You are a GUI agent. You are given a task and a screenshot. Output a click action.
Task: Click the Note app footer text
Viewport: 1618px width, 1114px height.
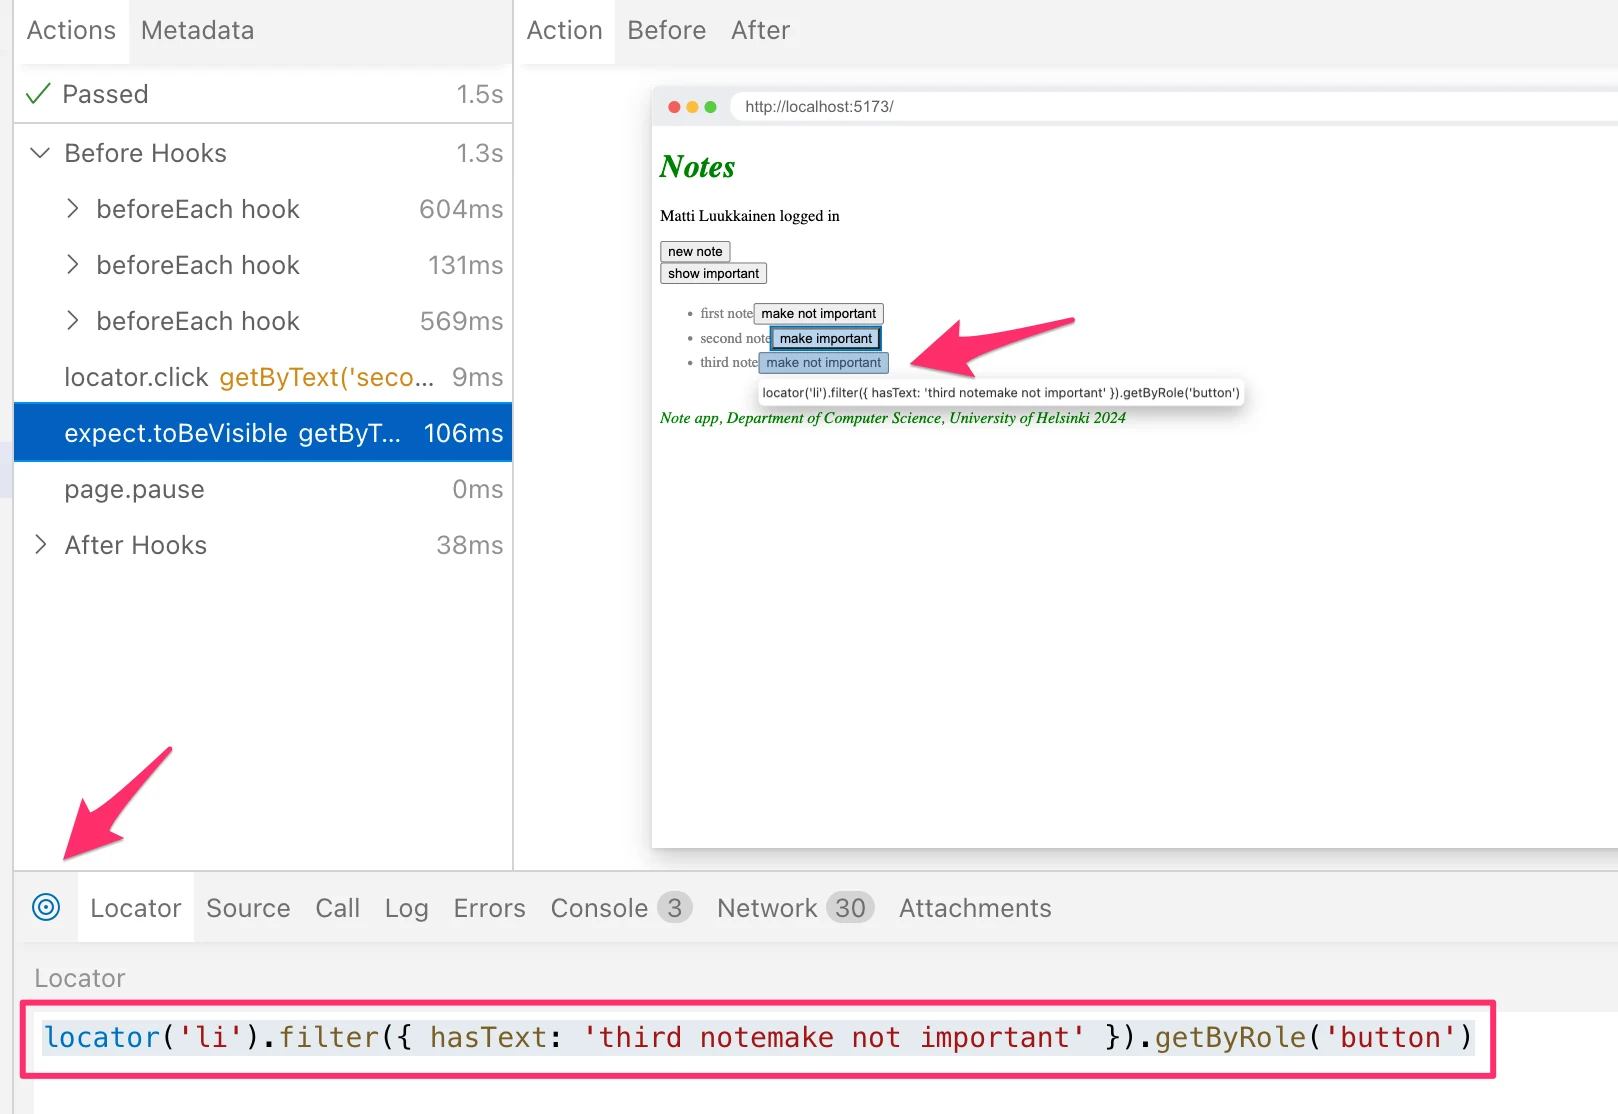pyautogui.click(x=893, y=418)
